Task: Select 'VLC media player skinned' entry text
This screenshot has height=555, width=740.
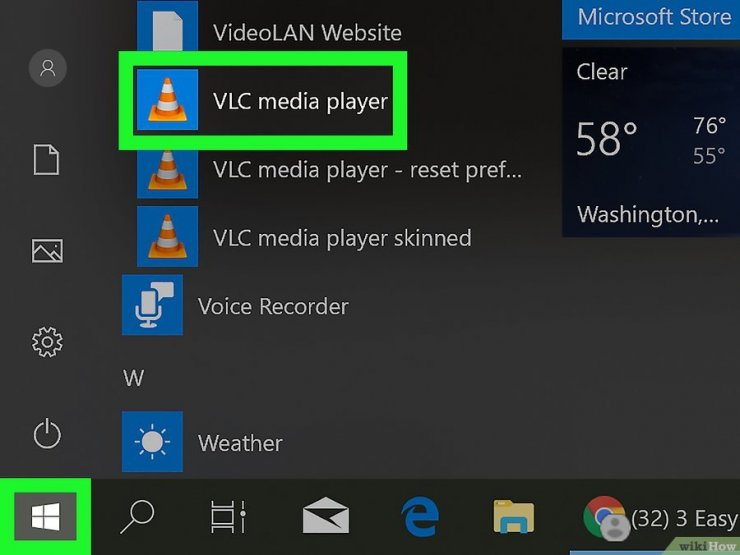Action: [x=342, y=238]
